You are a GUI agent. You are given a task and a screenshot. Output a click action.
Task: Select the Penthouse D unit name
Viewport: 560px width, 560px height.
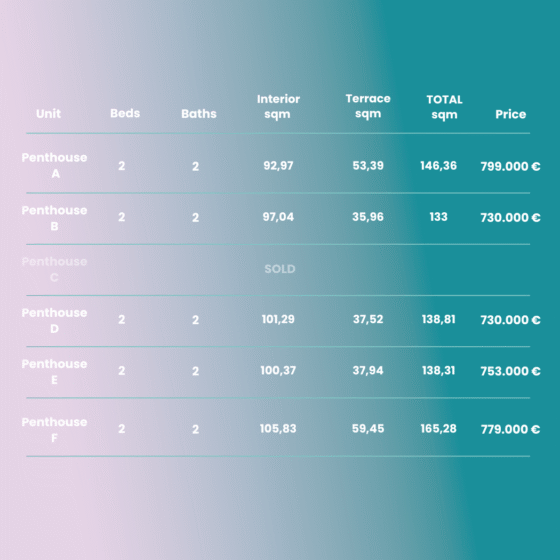point(55,320)
